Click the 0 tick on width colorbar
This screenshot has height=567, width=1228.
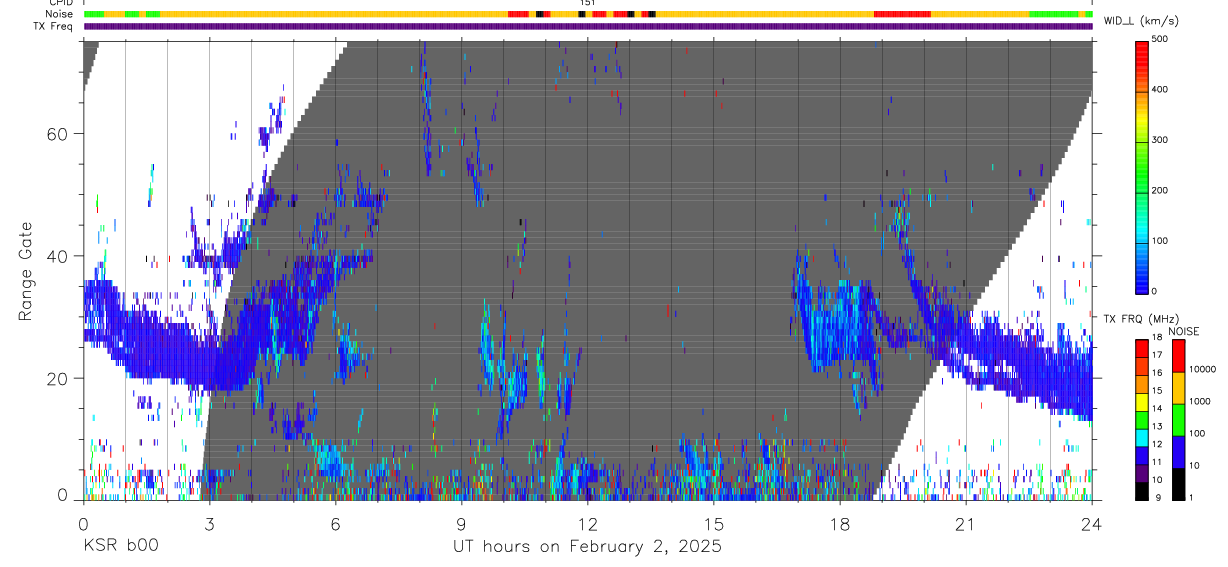point(1155,291)
